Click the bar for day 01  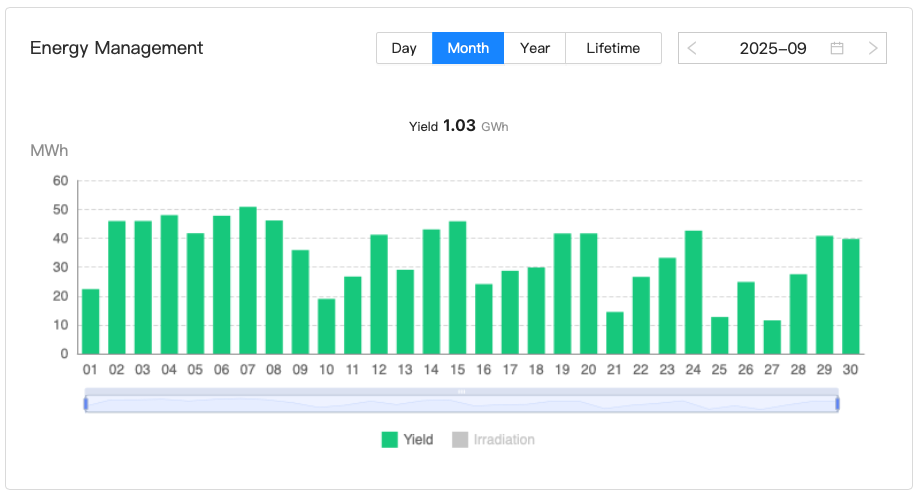click(91, 321)
